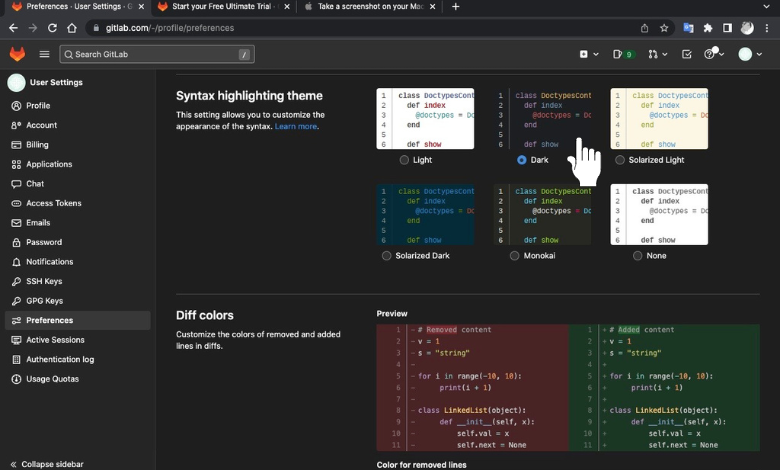This screenshot has height=470, width=780.
Task: Click the Access Tokens icon
Action: click(16, 203)
